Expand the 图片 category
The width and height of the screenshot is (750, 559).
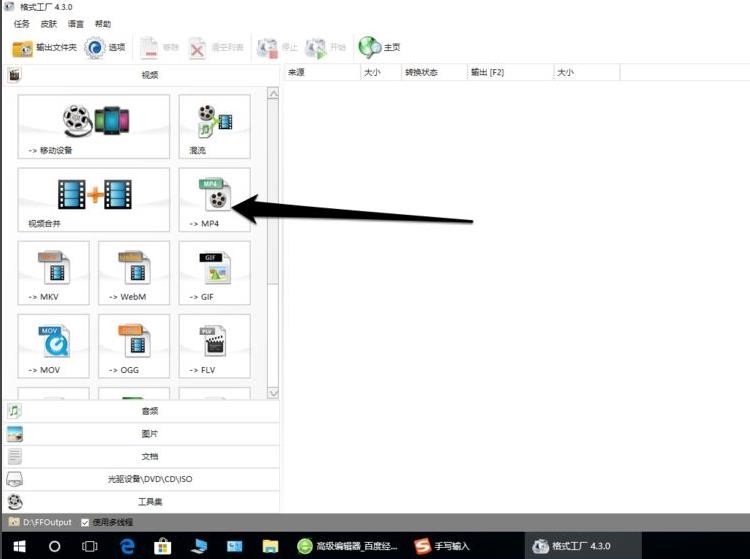tap(142, 434)
